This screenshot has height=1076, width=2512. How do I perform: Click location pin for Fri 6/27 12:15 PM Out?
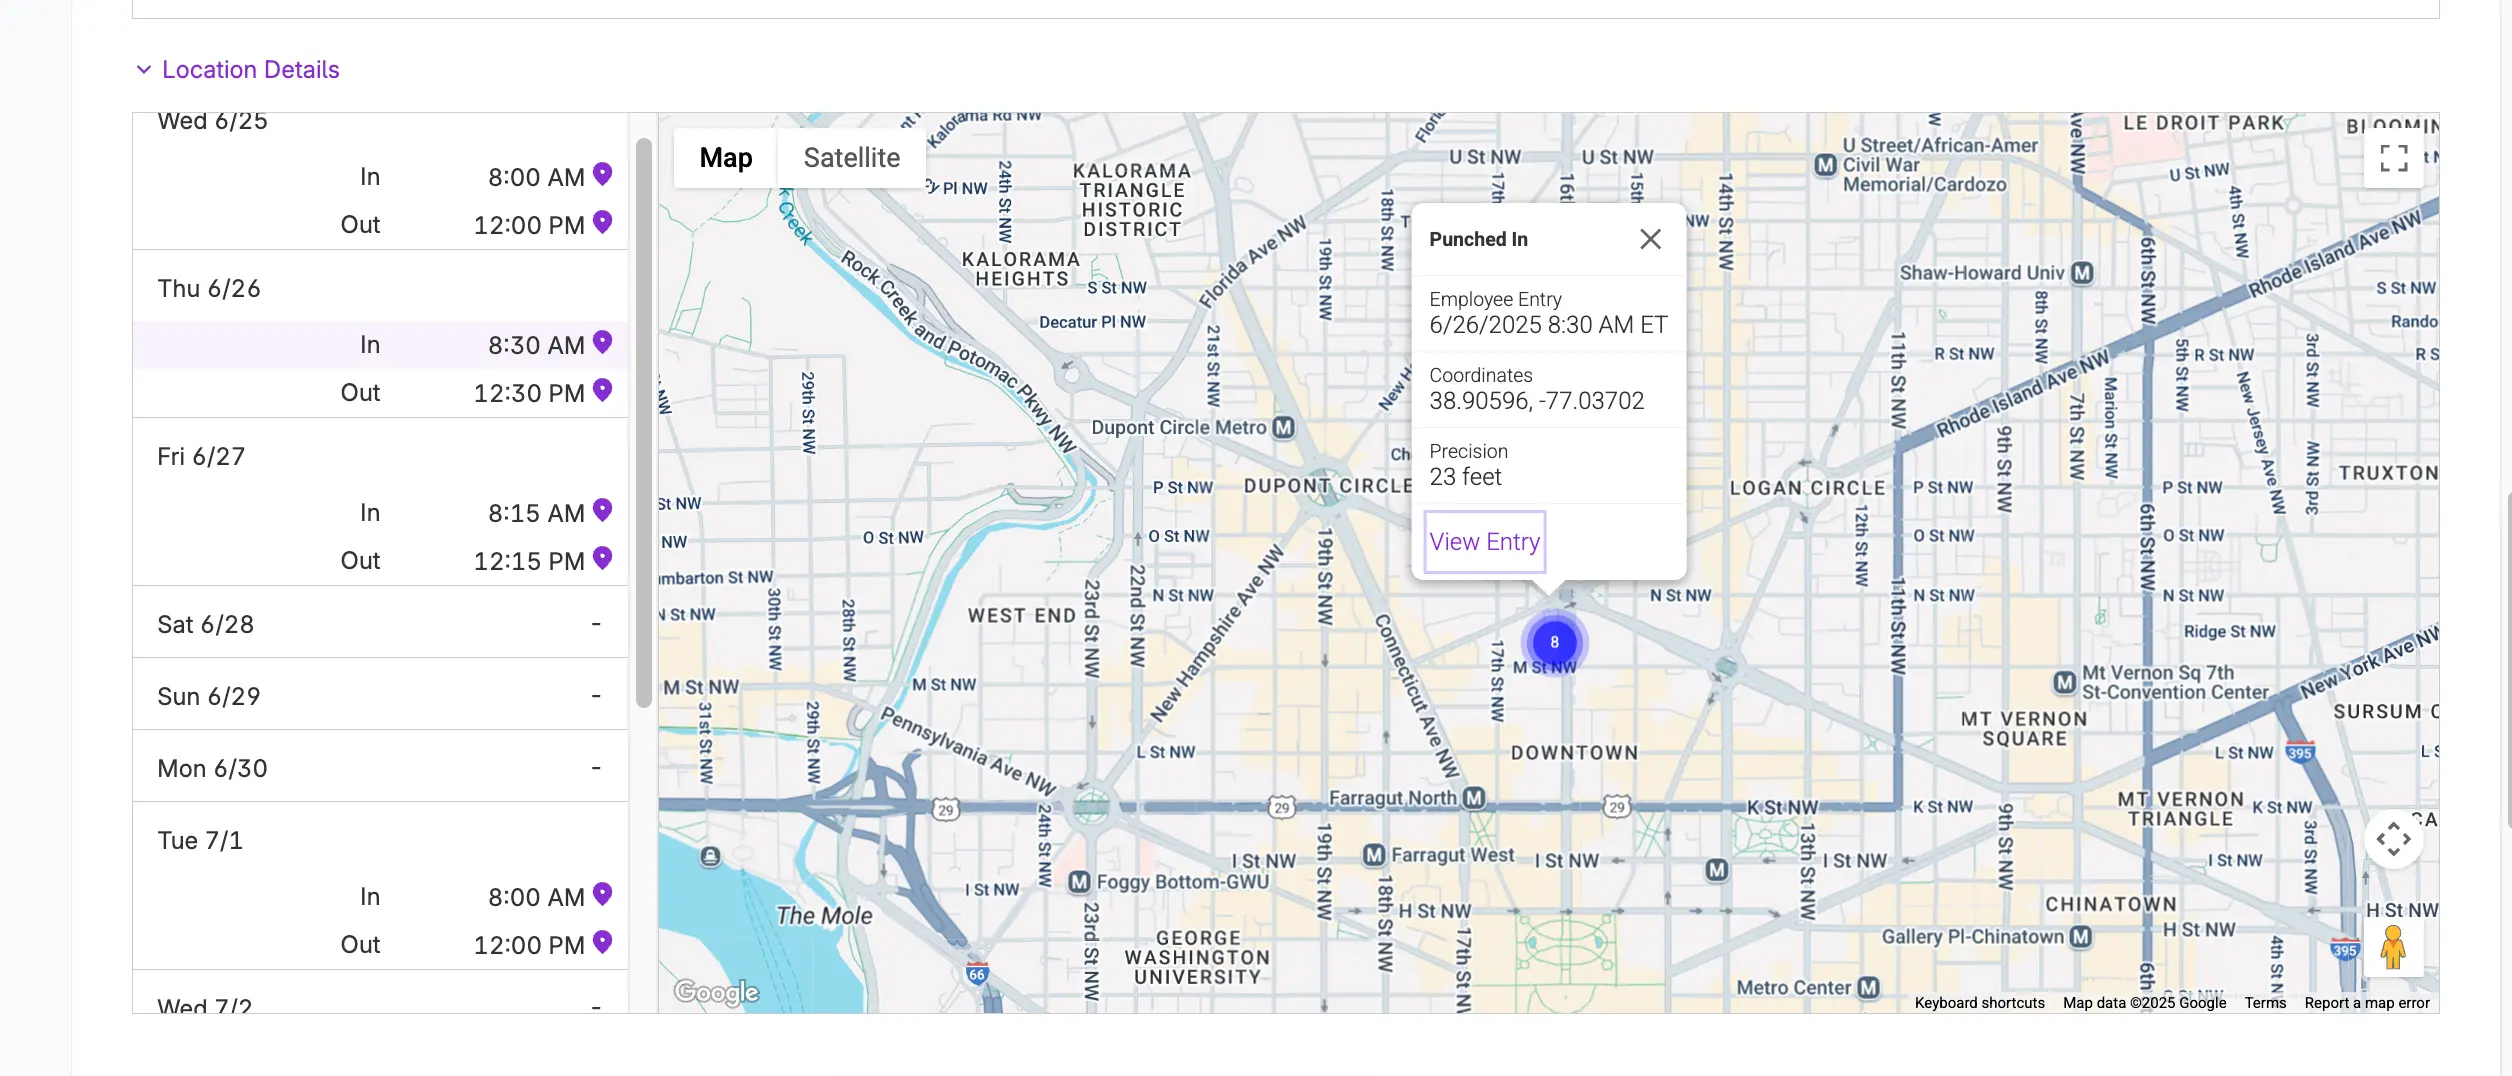[602, 559]
